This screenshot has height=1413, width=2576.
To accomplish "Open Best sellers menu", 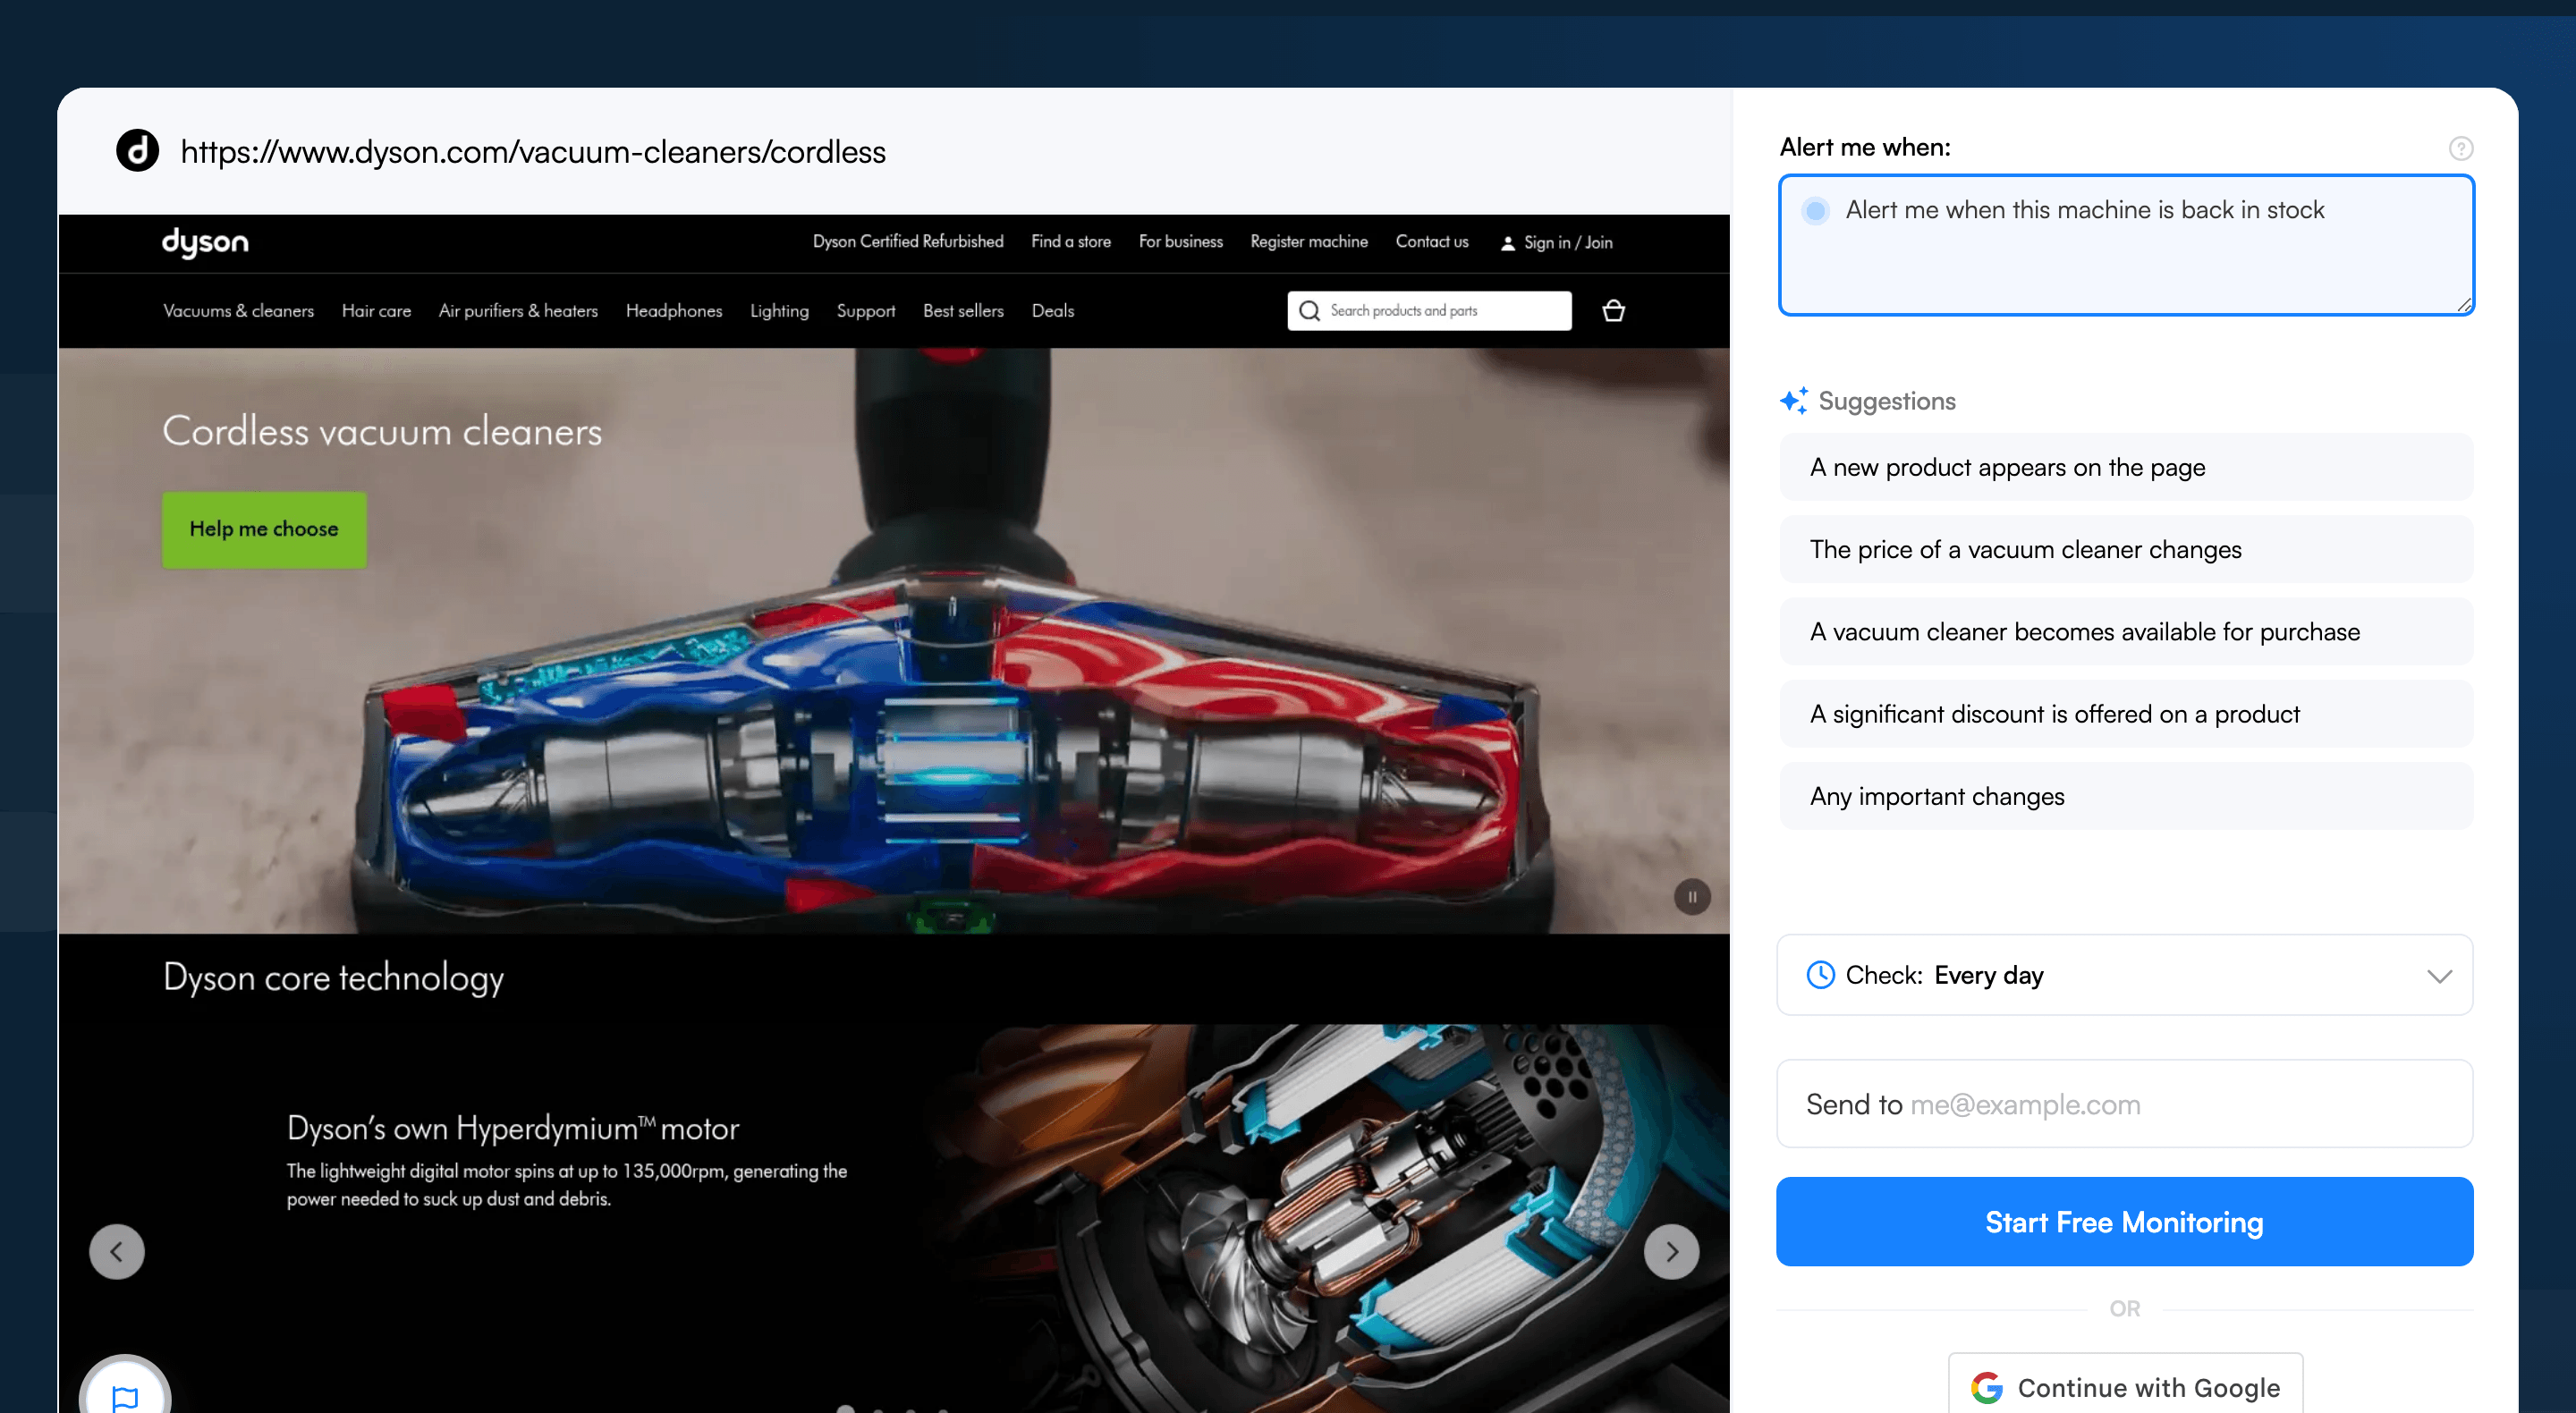I will click(963, 311).
